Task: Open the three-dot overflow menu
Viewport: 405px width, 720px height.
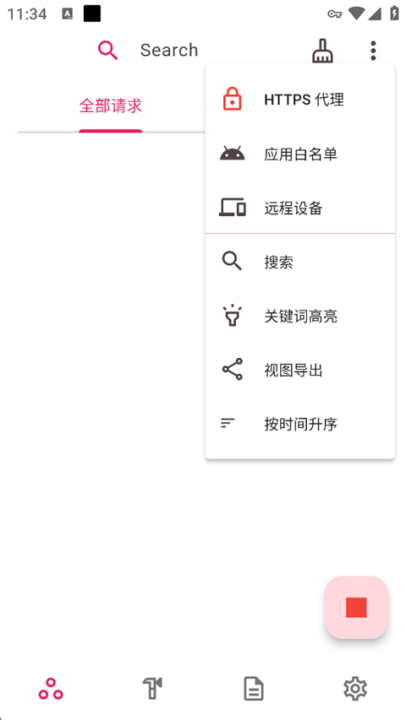Action: tap(373, 51)
